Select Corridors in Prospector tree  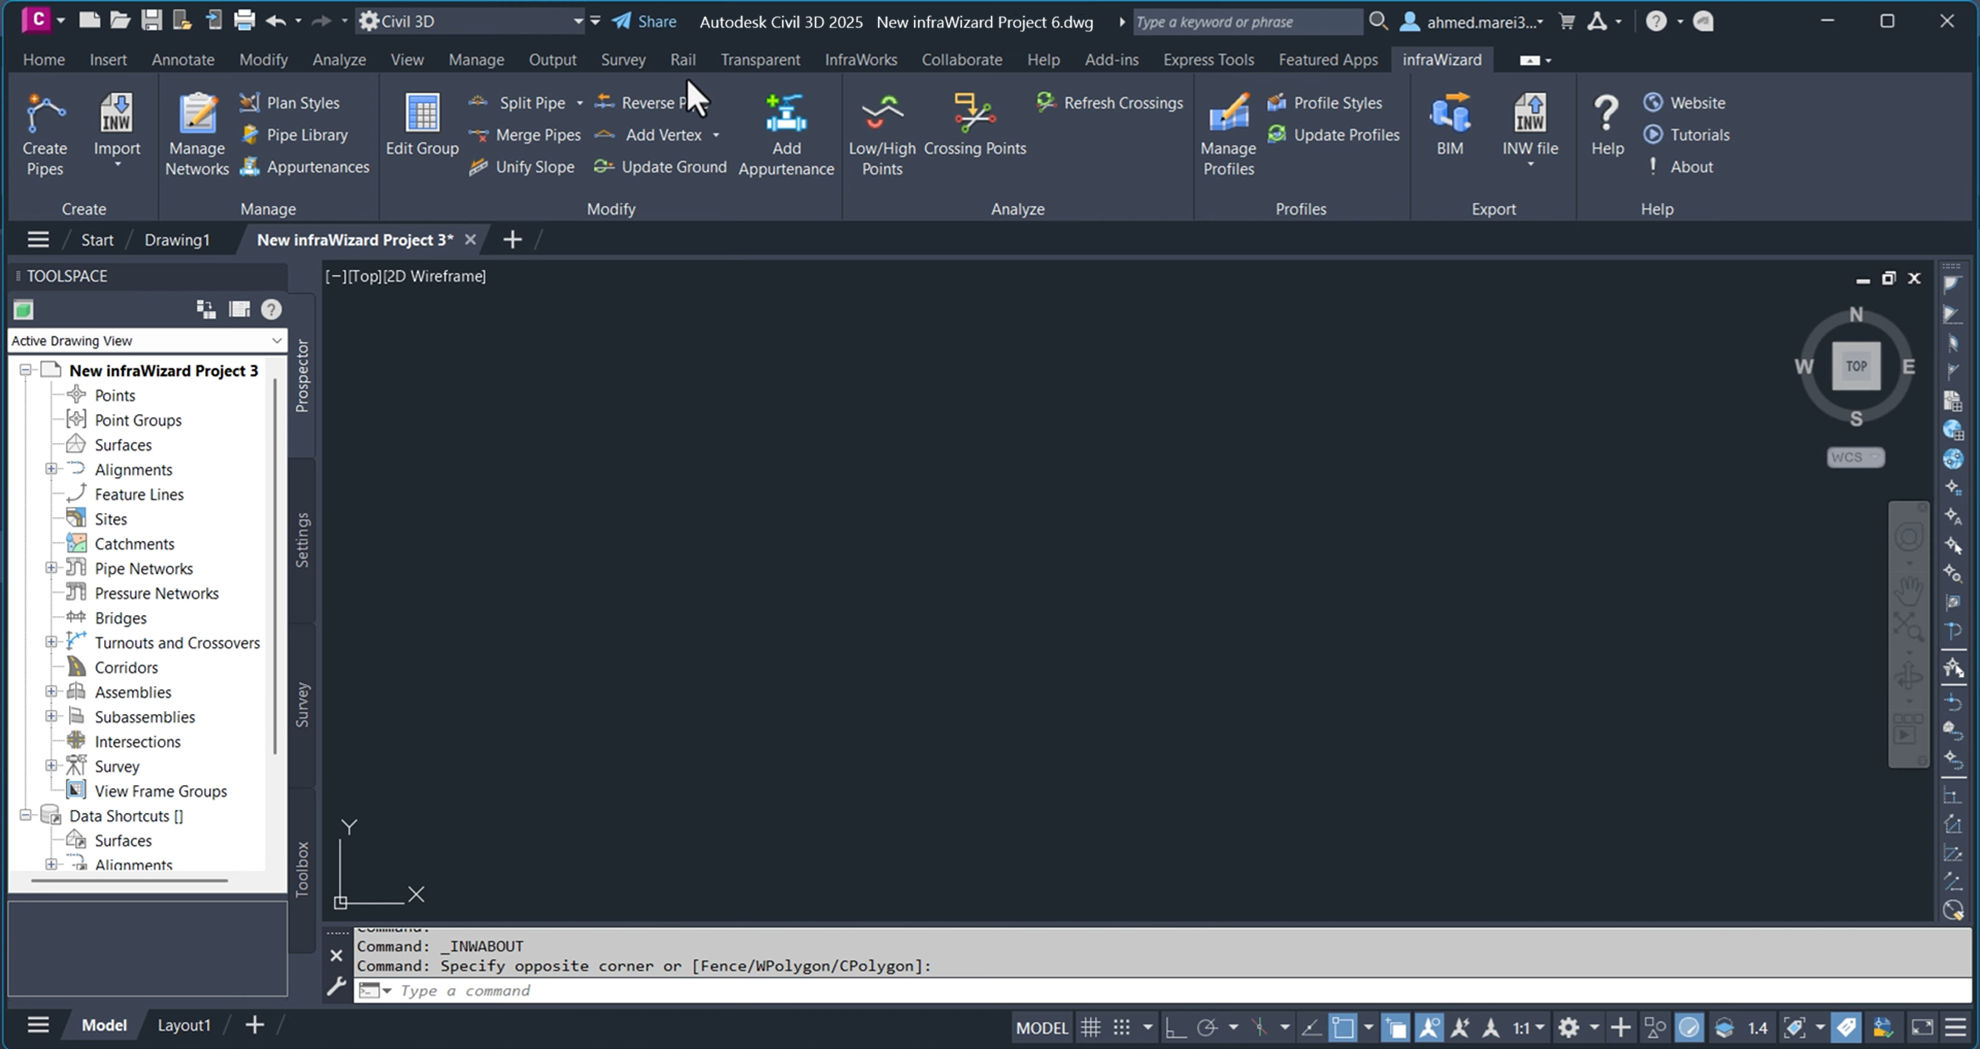coord(126,667)
